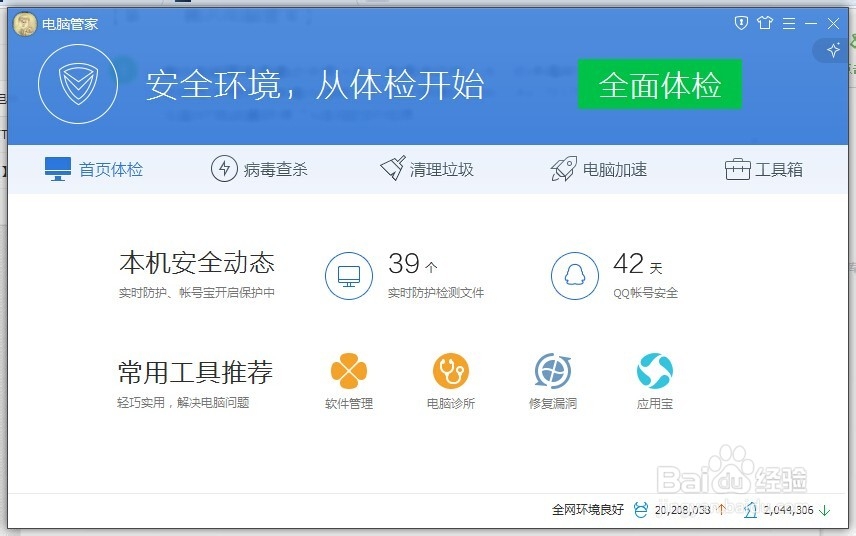This screenshot has height=536, width=856.
Task: Click the 42 天 QQ safety count
Action: point(638,264)
